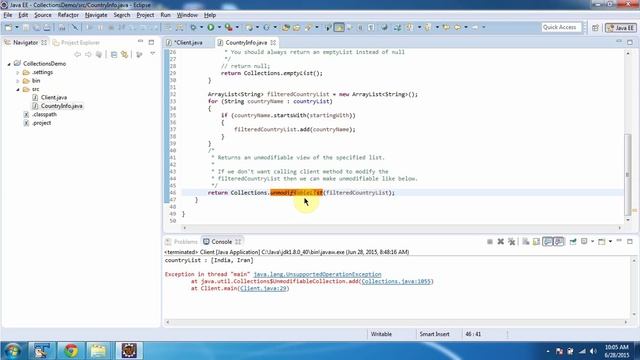The width and height of the screenshot is (640, 360).
Task: Click the Quick Access search field
Action: (x=561, y=27)
